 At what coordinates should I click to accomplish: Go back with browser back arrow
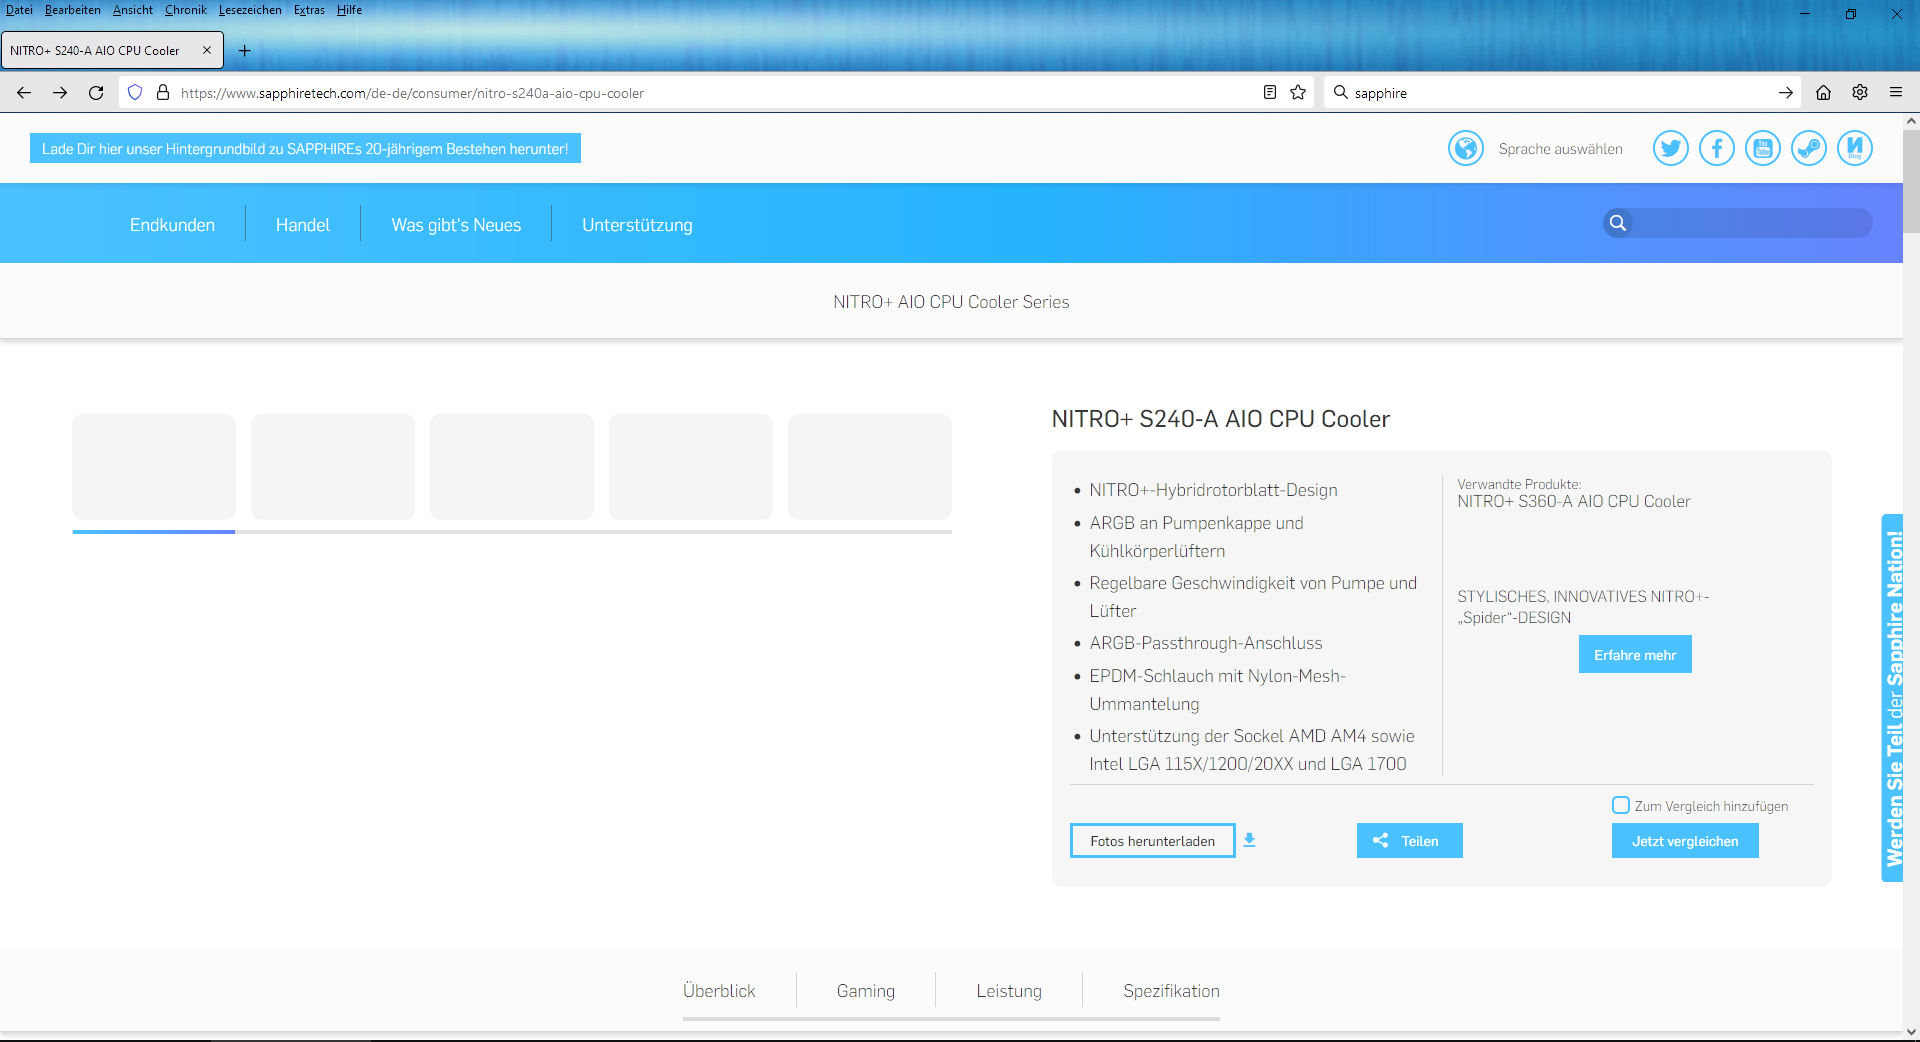(24, 93)
